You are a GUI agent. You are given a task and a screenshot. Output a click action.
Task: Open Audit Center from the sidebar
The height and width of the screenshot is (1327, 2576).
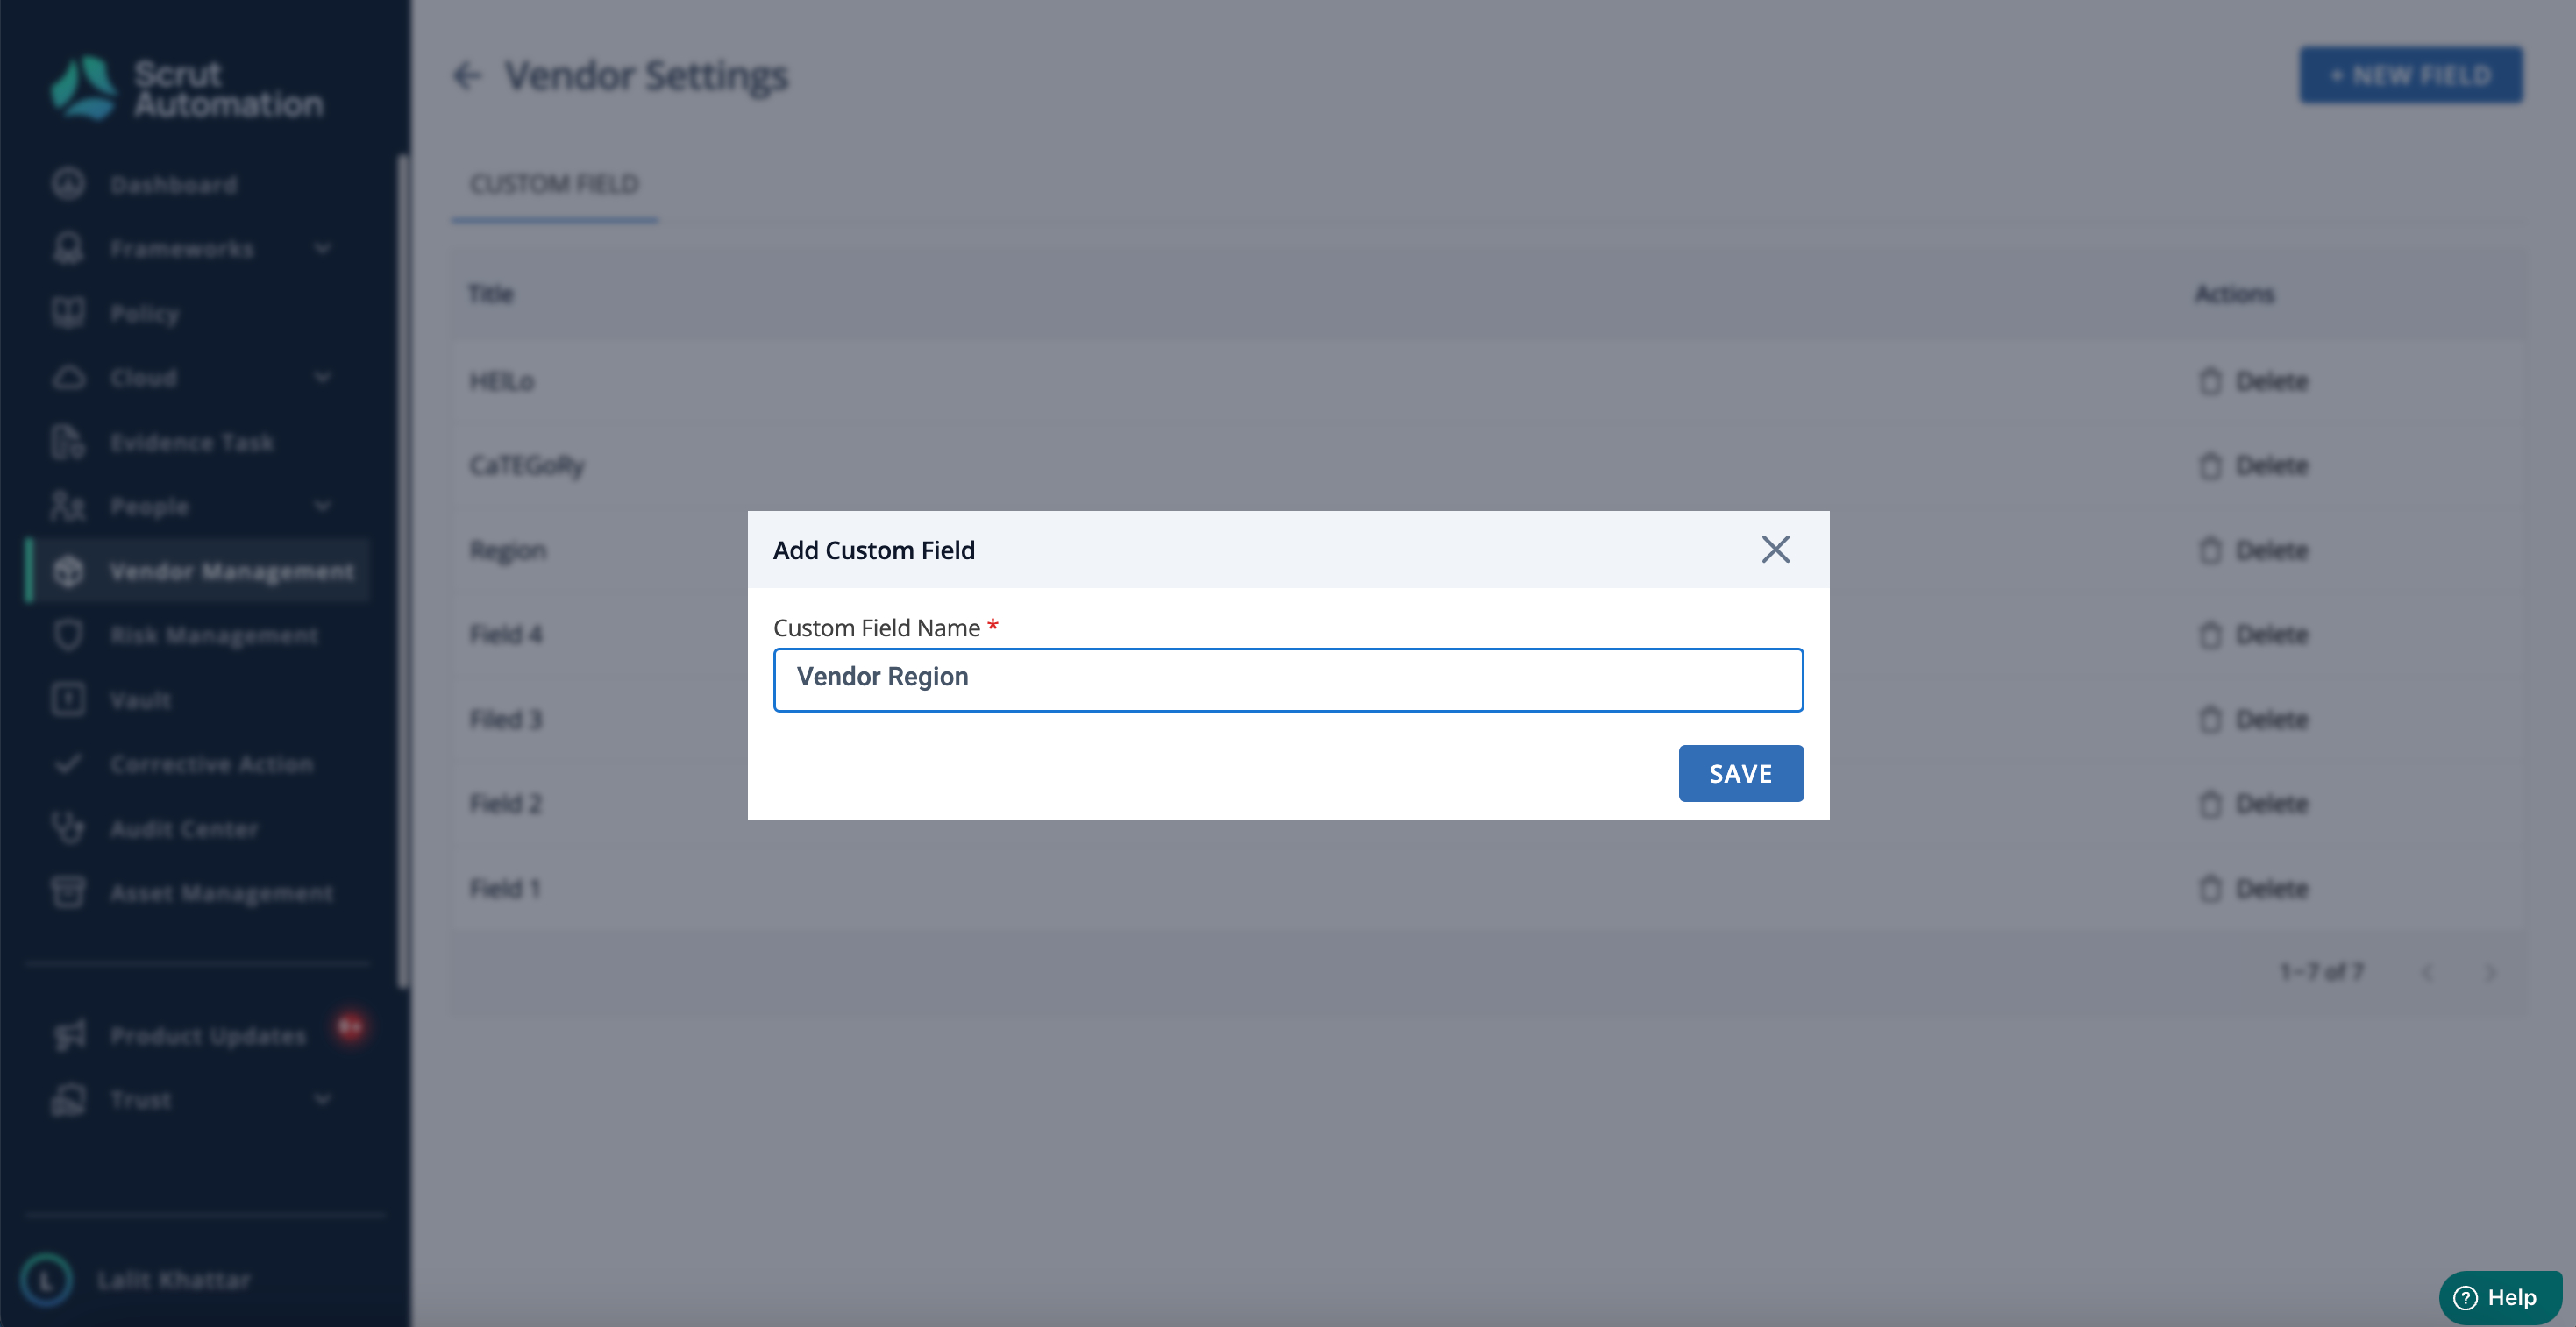click(184, 829)
